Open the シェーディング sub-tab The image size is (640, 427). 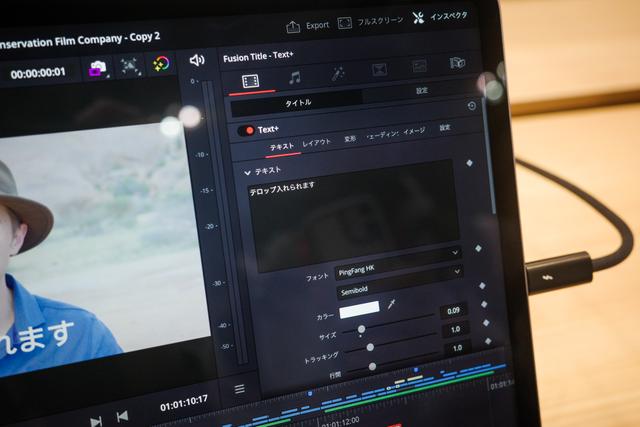coord(382,135)
